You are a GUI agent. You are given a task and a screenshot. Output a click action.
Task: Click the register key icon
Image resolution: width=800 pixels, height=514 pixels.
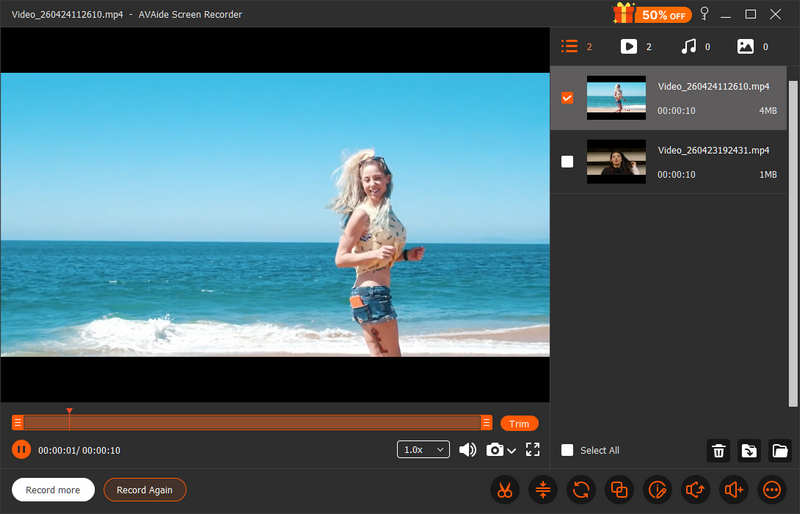click(x=704, y=14)
